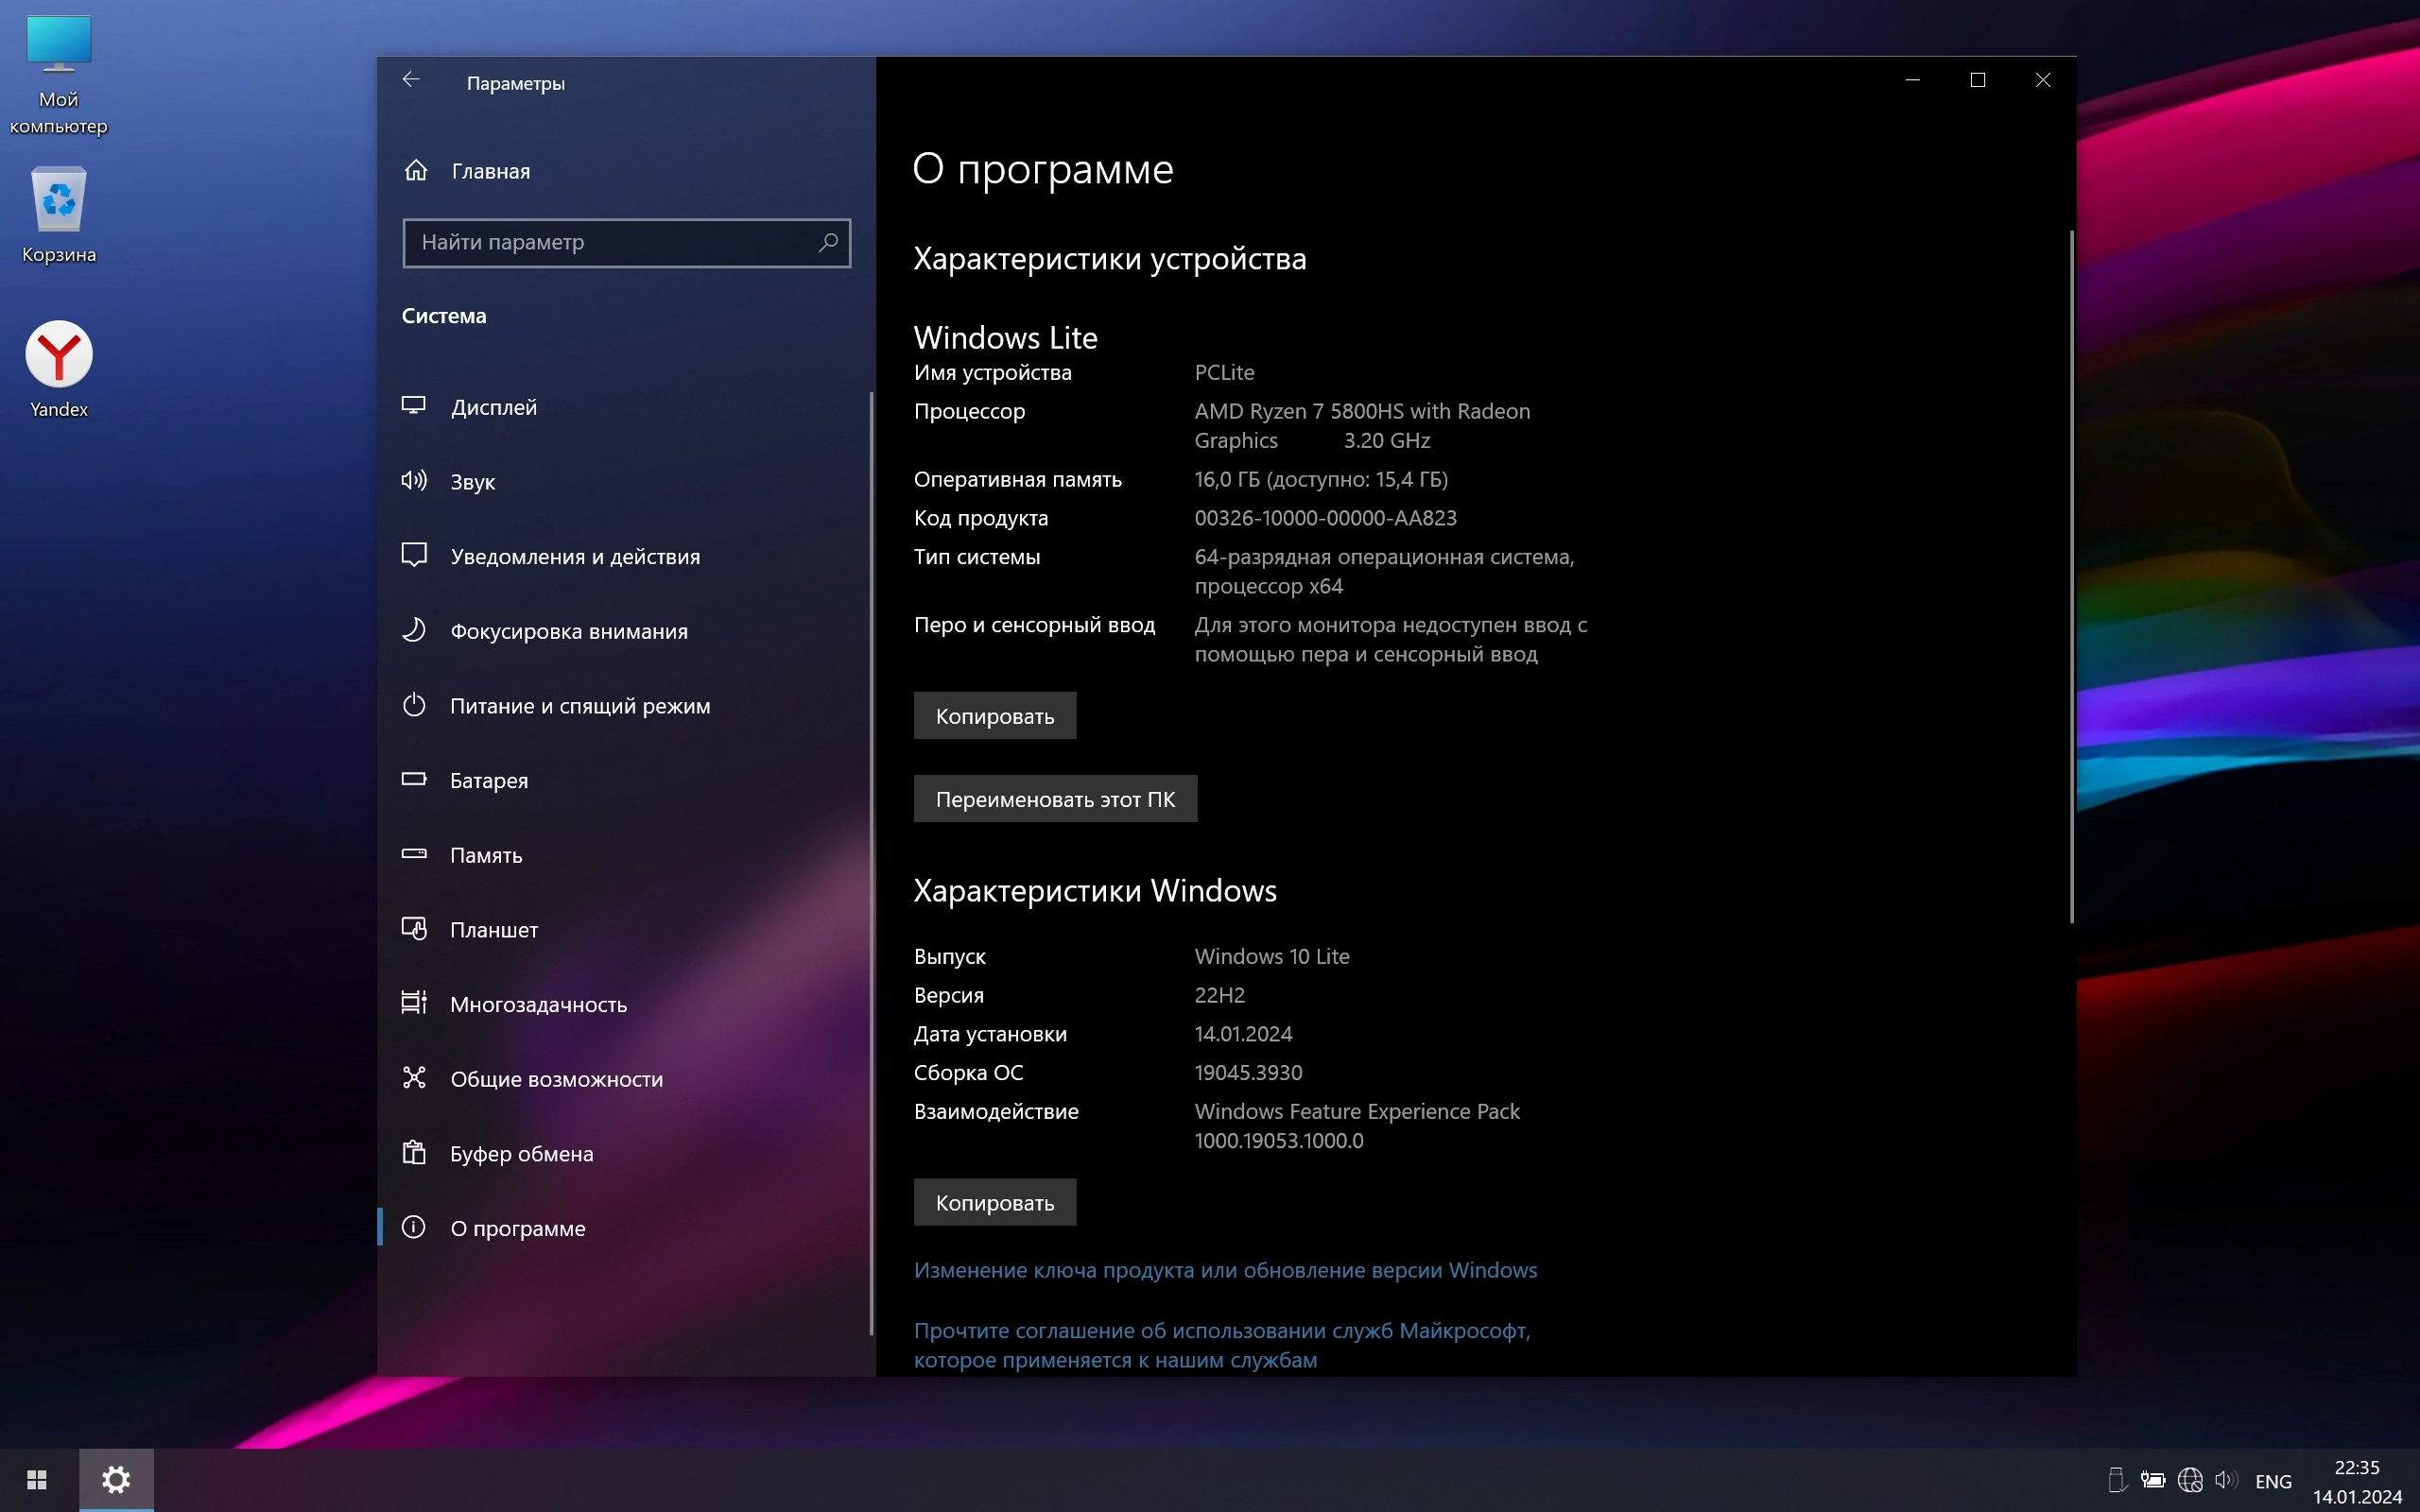Open the Windows Start menu

coord(37,1480)
